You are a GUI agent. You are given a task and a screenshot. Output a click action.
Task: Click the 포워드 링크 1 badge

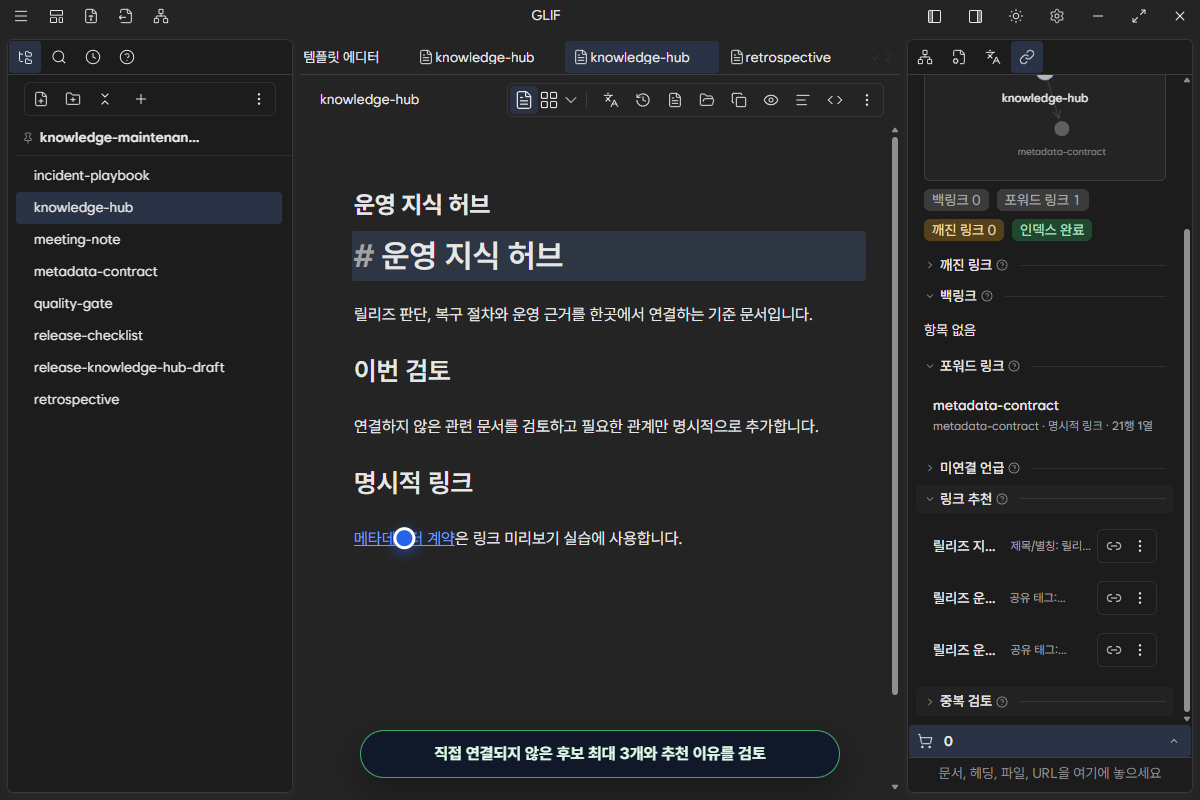click(x=1045, y=200)
